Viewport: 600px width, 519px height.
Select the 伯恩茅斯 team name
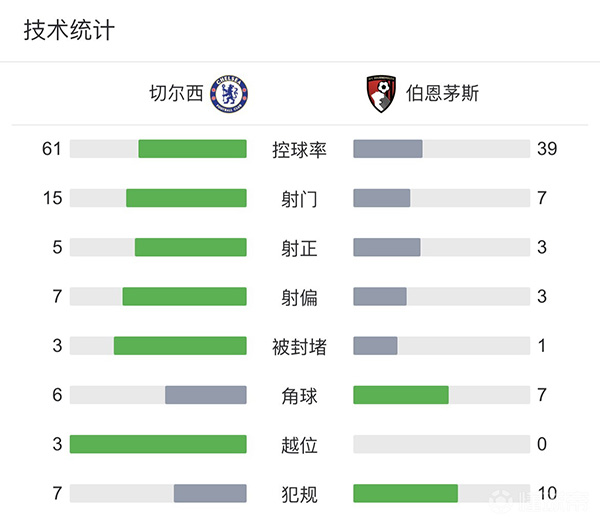(443, 94)
